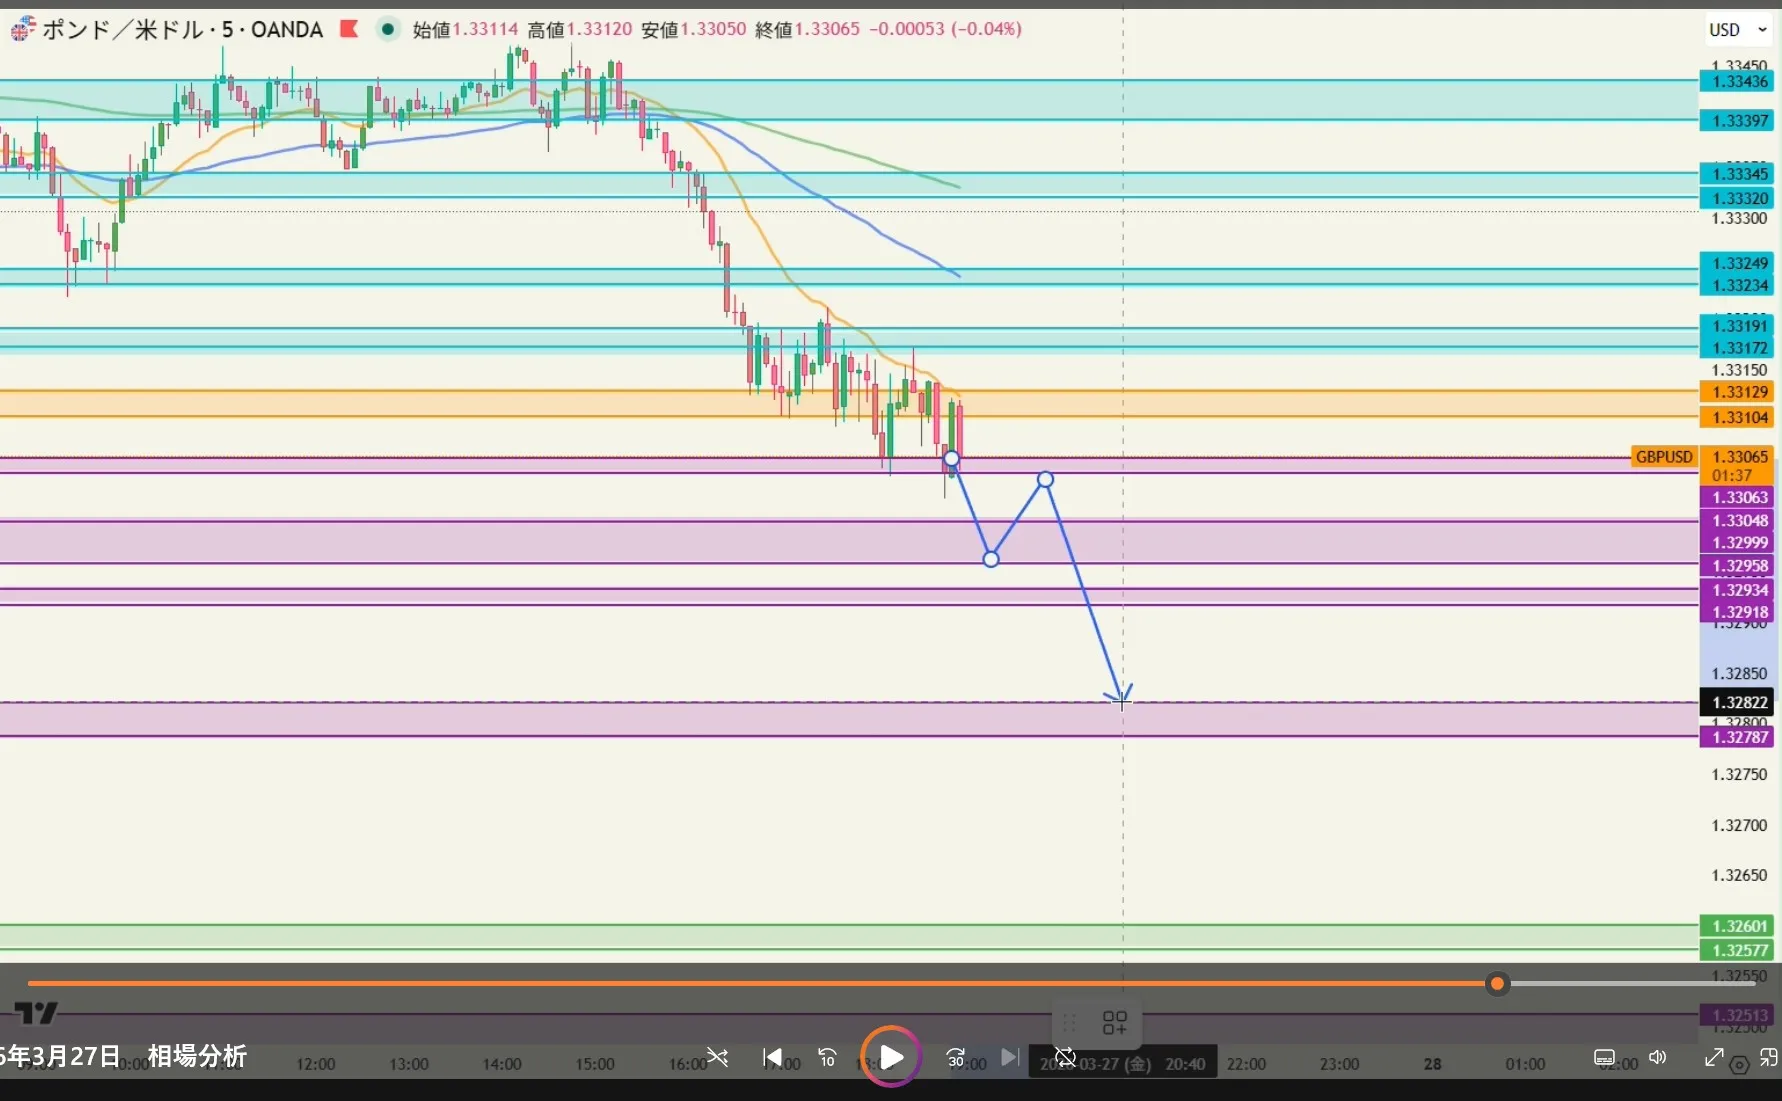Click the 14:00 time axis label
Screen dimensions: 1782x1101
point(502,1064)
